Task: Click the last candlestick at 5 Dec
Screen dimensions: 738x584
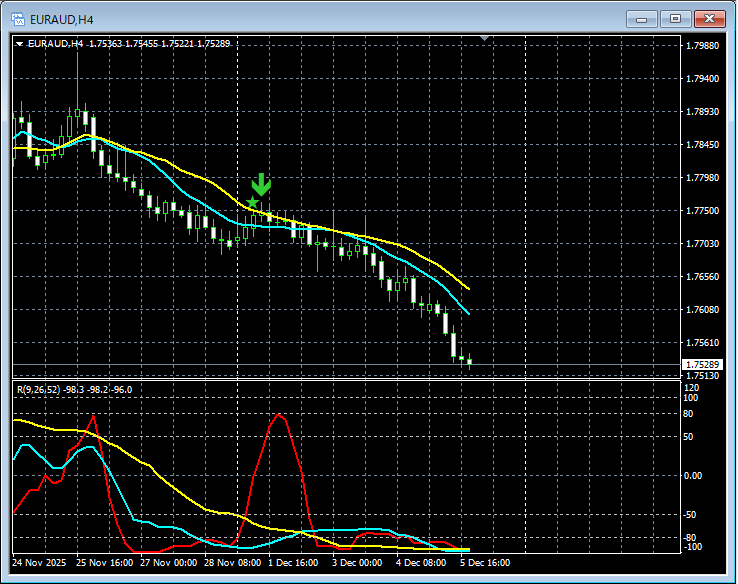Action: pyautogui.click(x=469, y=362)
